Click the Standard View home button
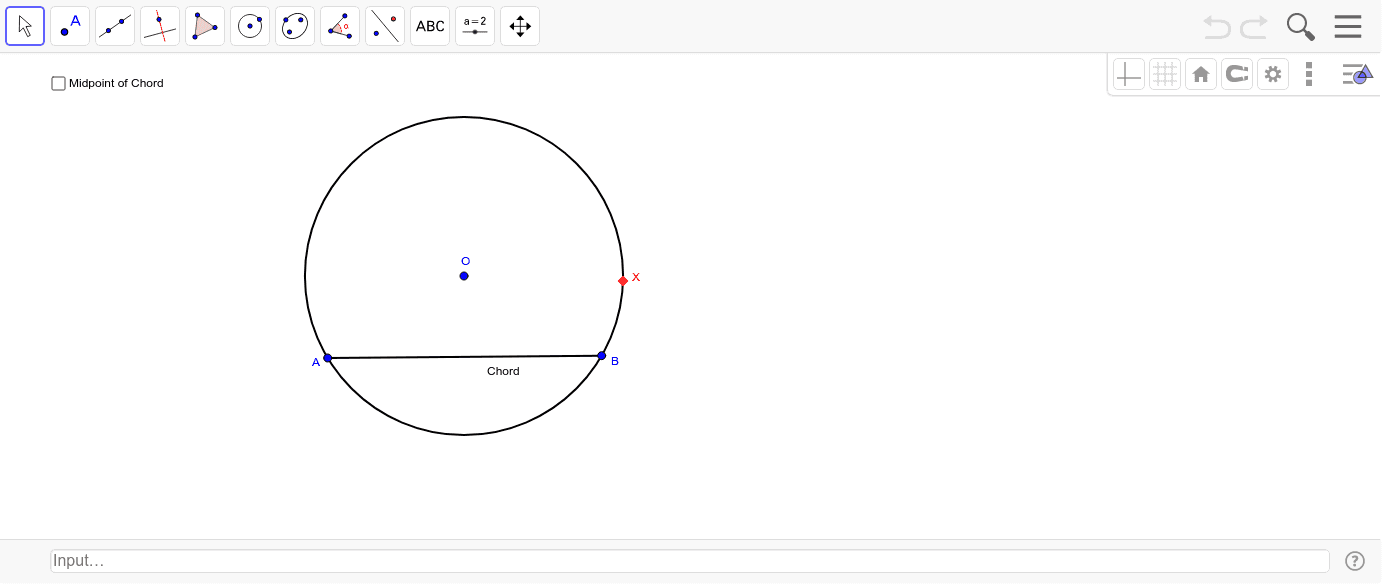The image size is (1382, 584). [x=1201, y=74]
